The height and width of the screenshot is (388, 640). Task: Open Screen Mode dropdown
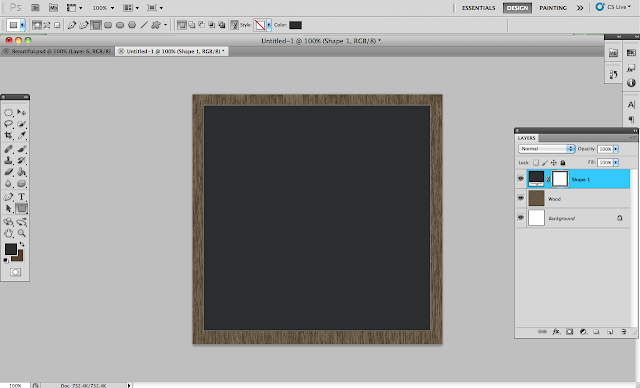point(155,8)
